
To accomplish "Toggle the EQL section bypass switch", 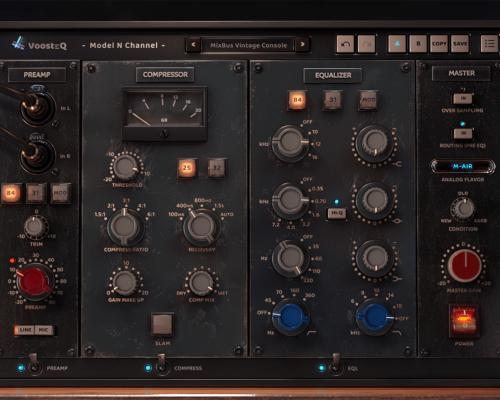I will (x=336, y=364).
